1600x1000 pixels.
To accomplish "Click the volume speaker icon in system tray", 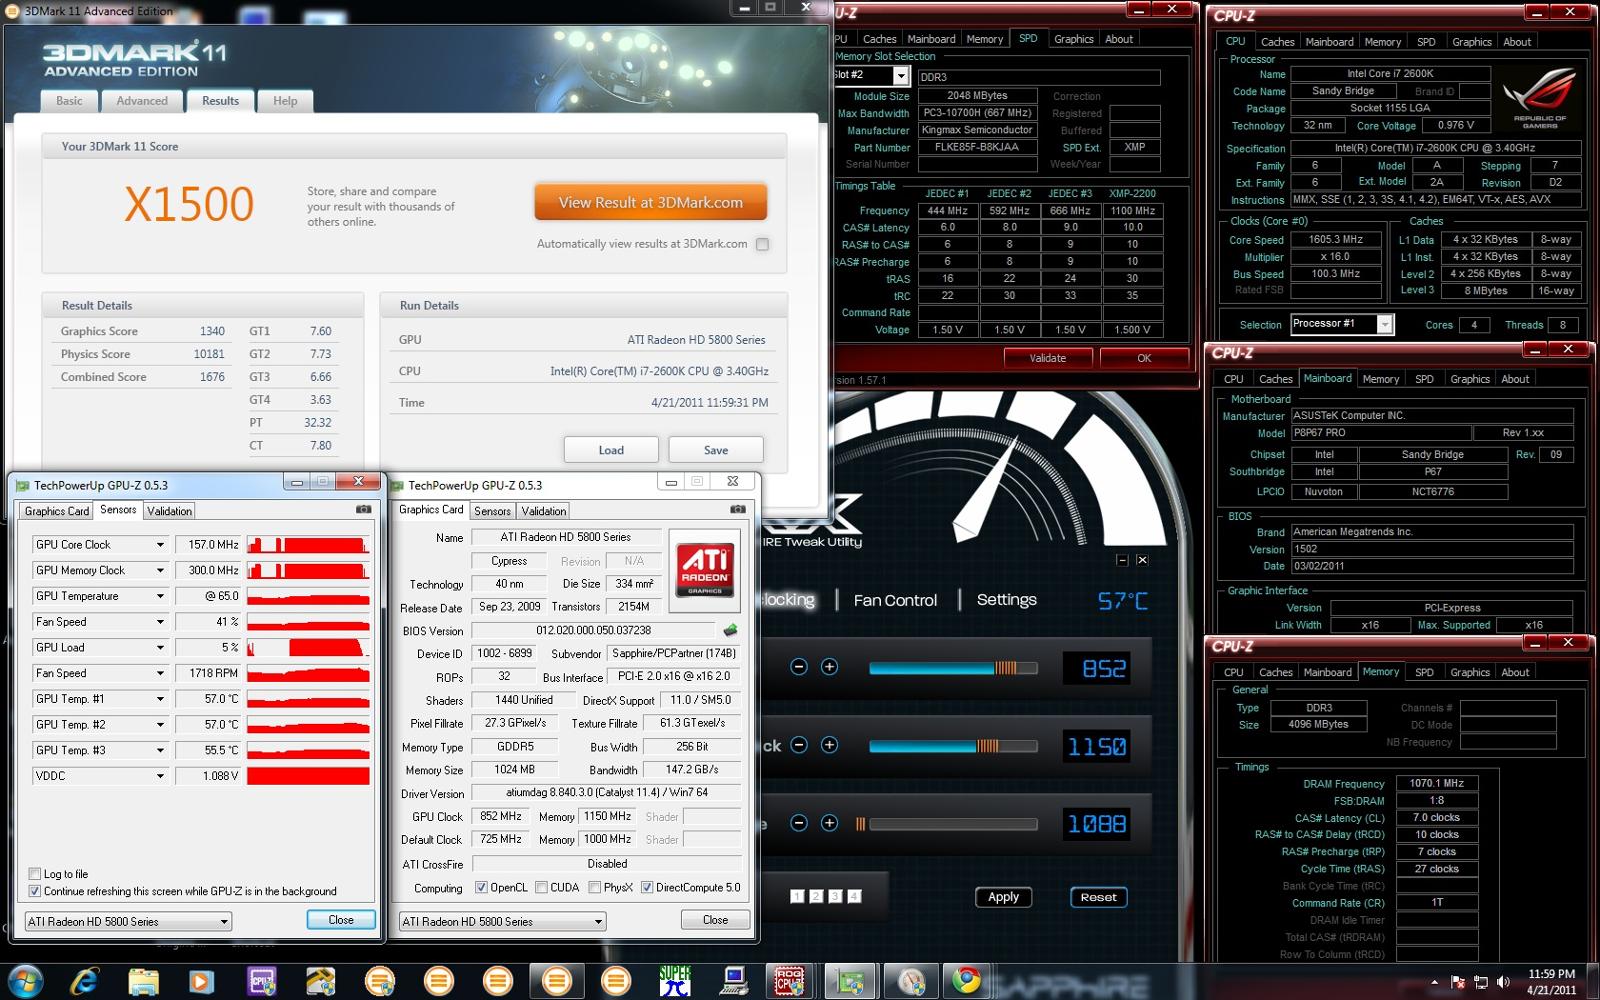I will (x=1502, y=982).
